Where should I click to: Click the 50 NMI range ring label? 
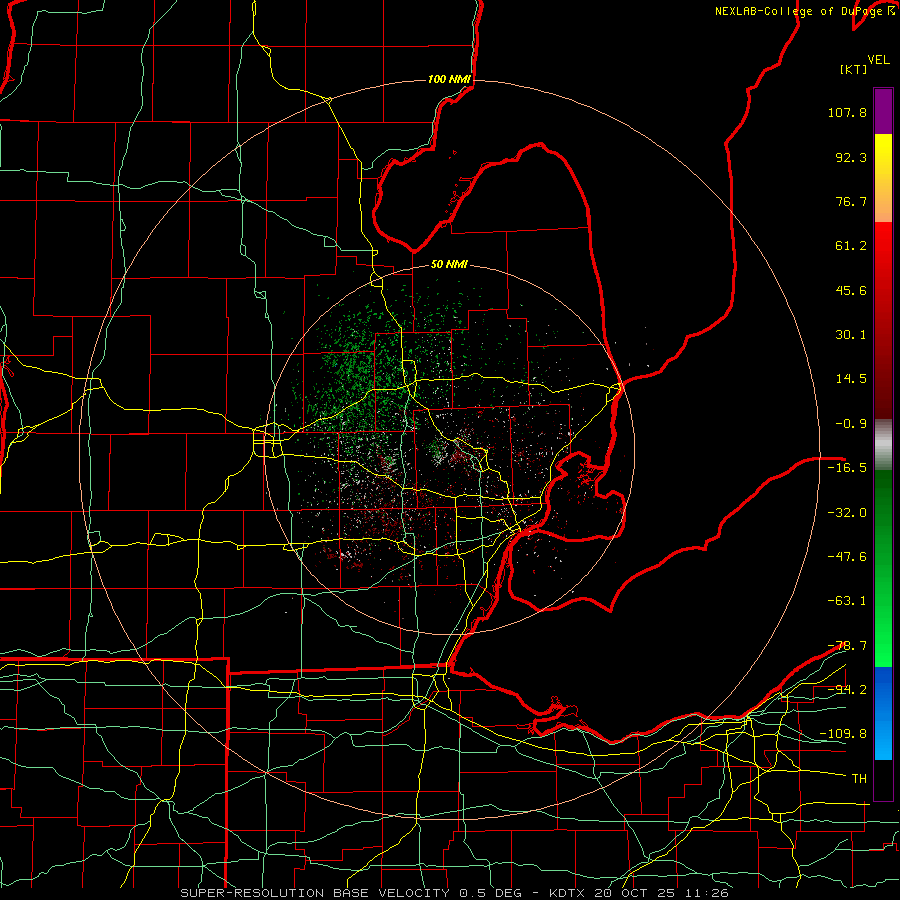[x=449, y=264]
